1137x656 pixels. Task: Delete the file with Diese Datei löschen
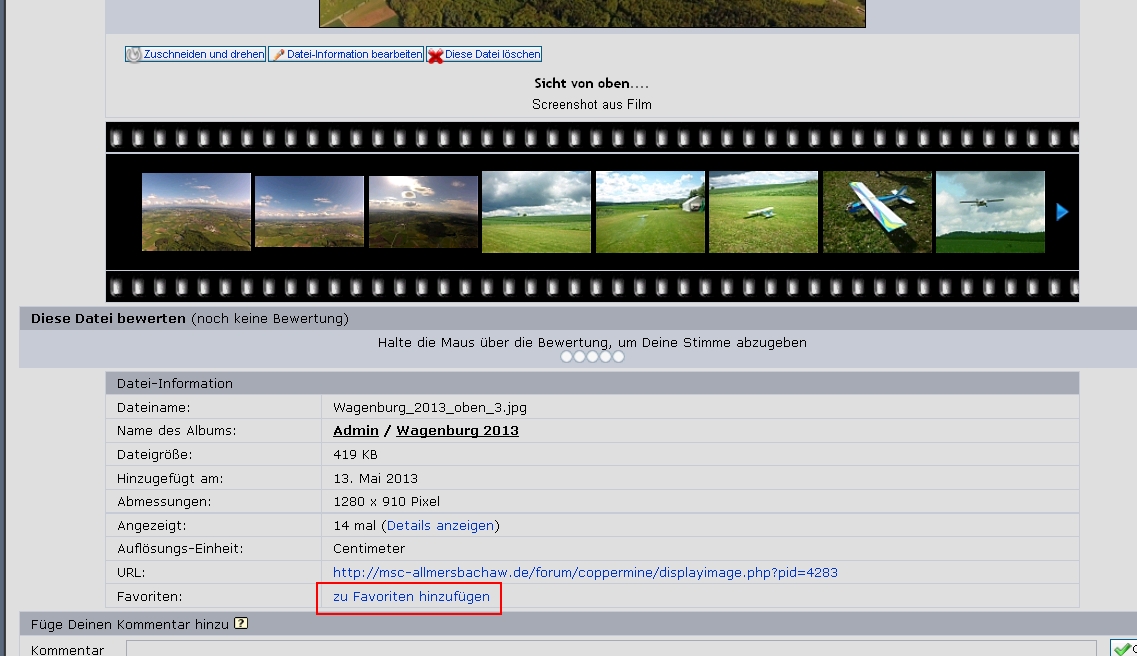(484, 55)
